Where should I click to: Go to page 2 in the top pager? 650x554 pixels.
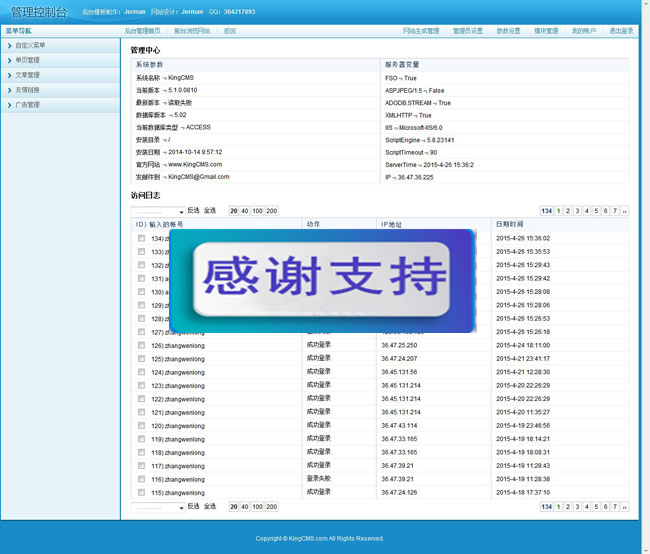(x=568, y=211)
